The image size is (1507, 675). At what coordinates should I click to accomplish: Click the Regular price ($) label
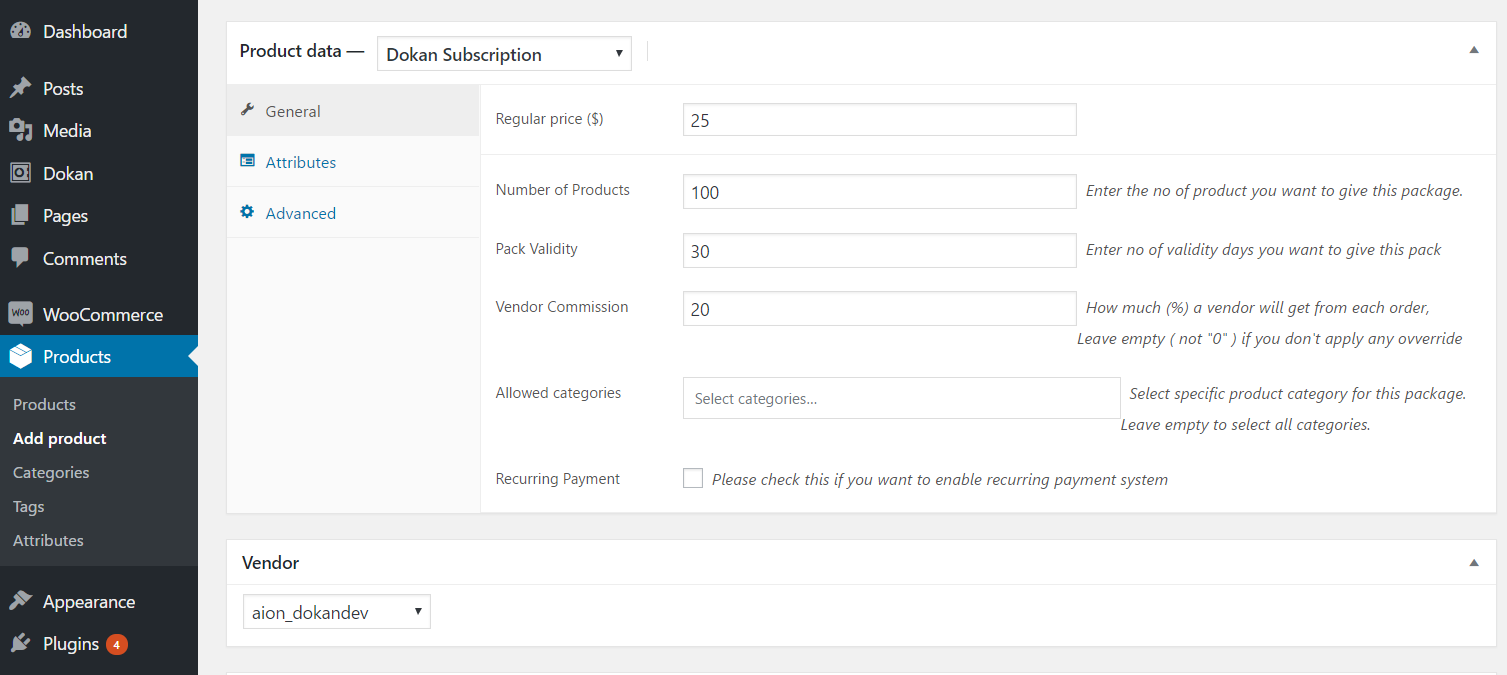pos(550,118)
